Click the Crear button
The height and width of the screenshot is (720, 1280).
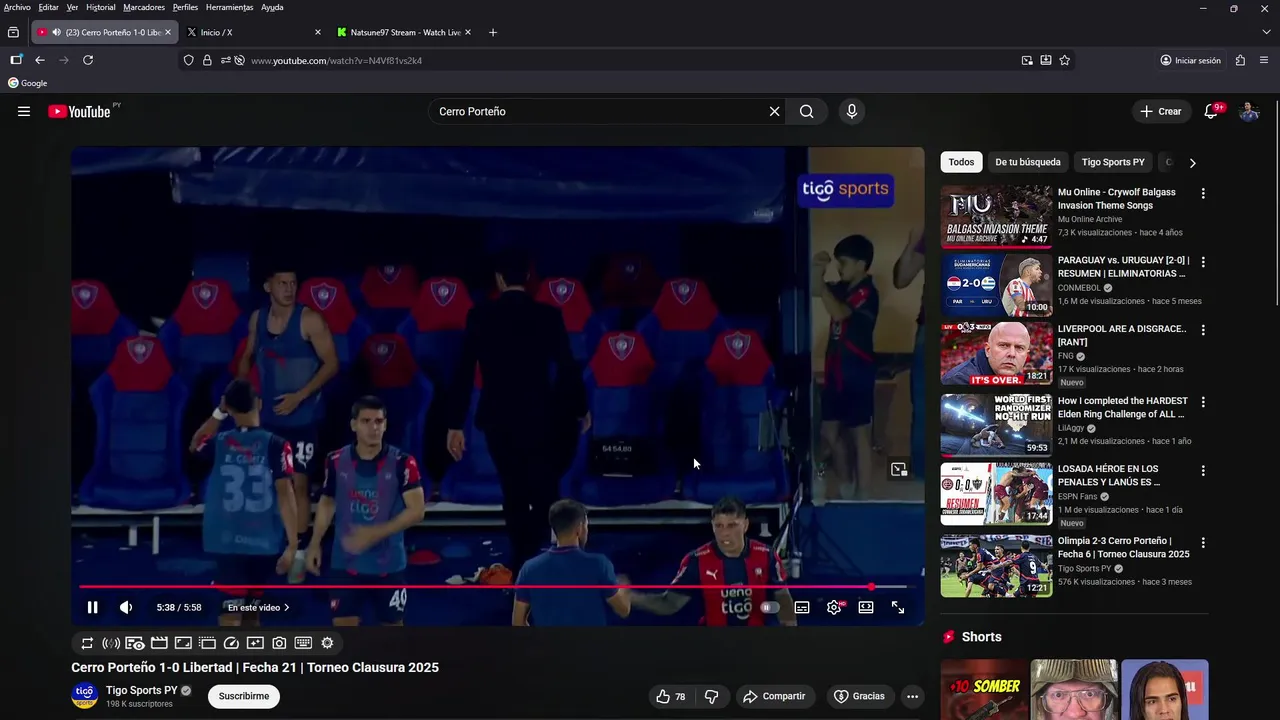pos(1161,112)
